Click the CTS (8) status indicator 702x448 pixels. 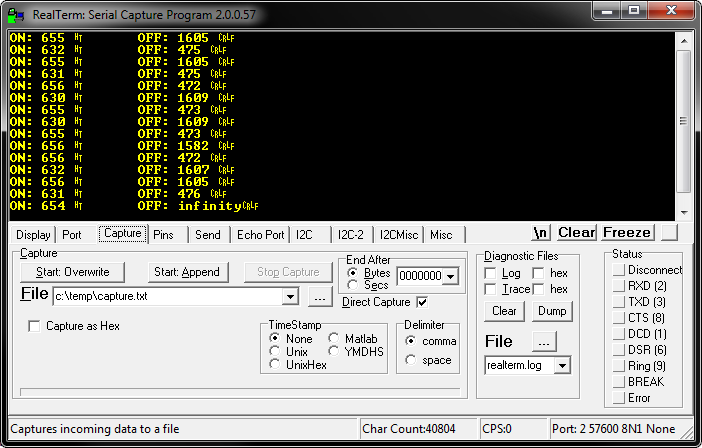[619, 318]
